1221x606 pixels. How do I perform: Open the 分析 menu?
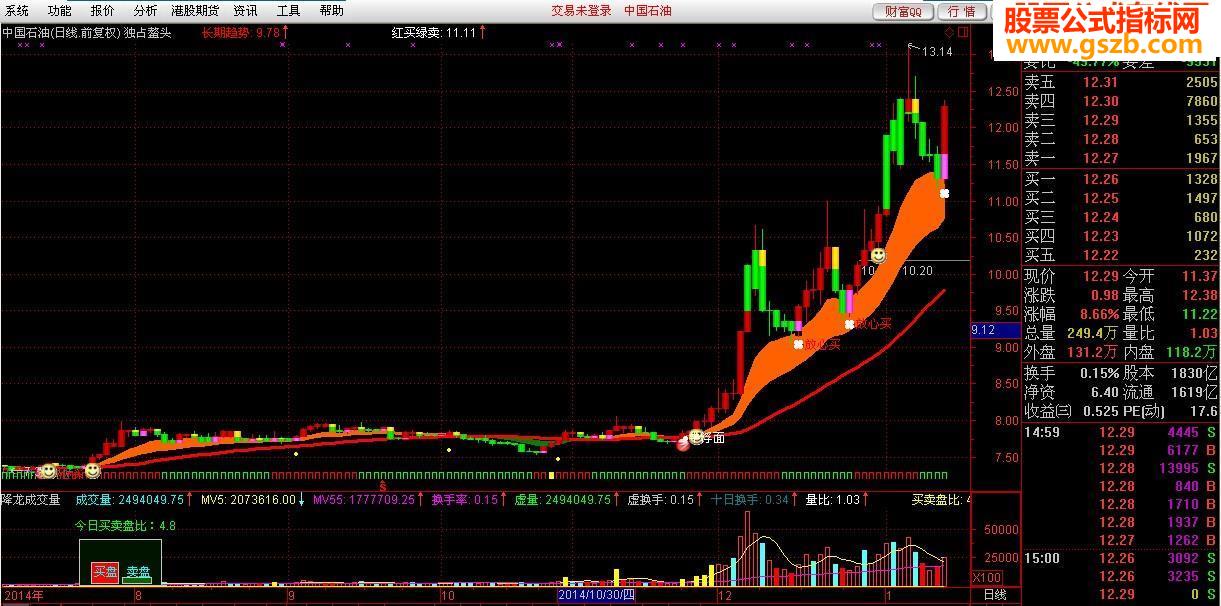point(146,11)
